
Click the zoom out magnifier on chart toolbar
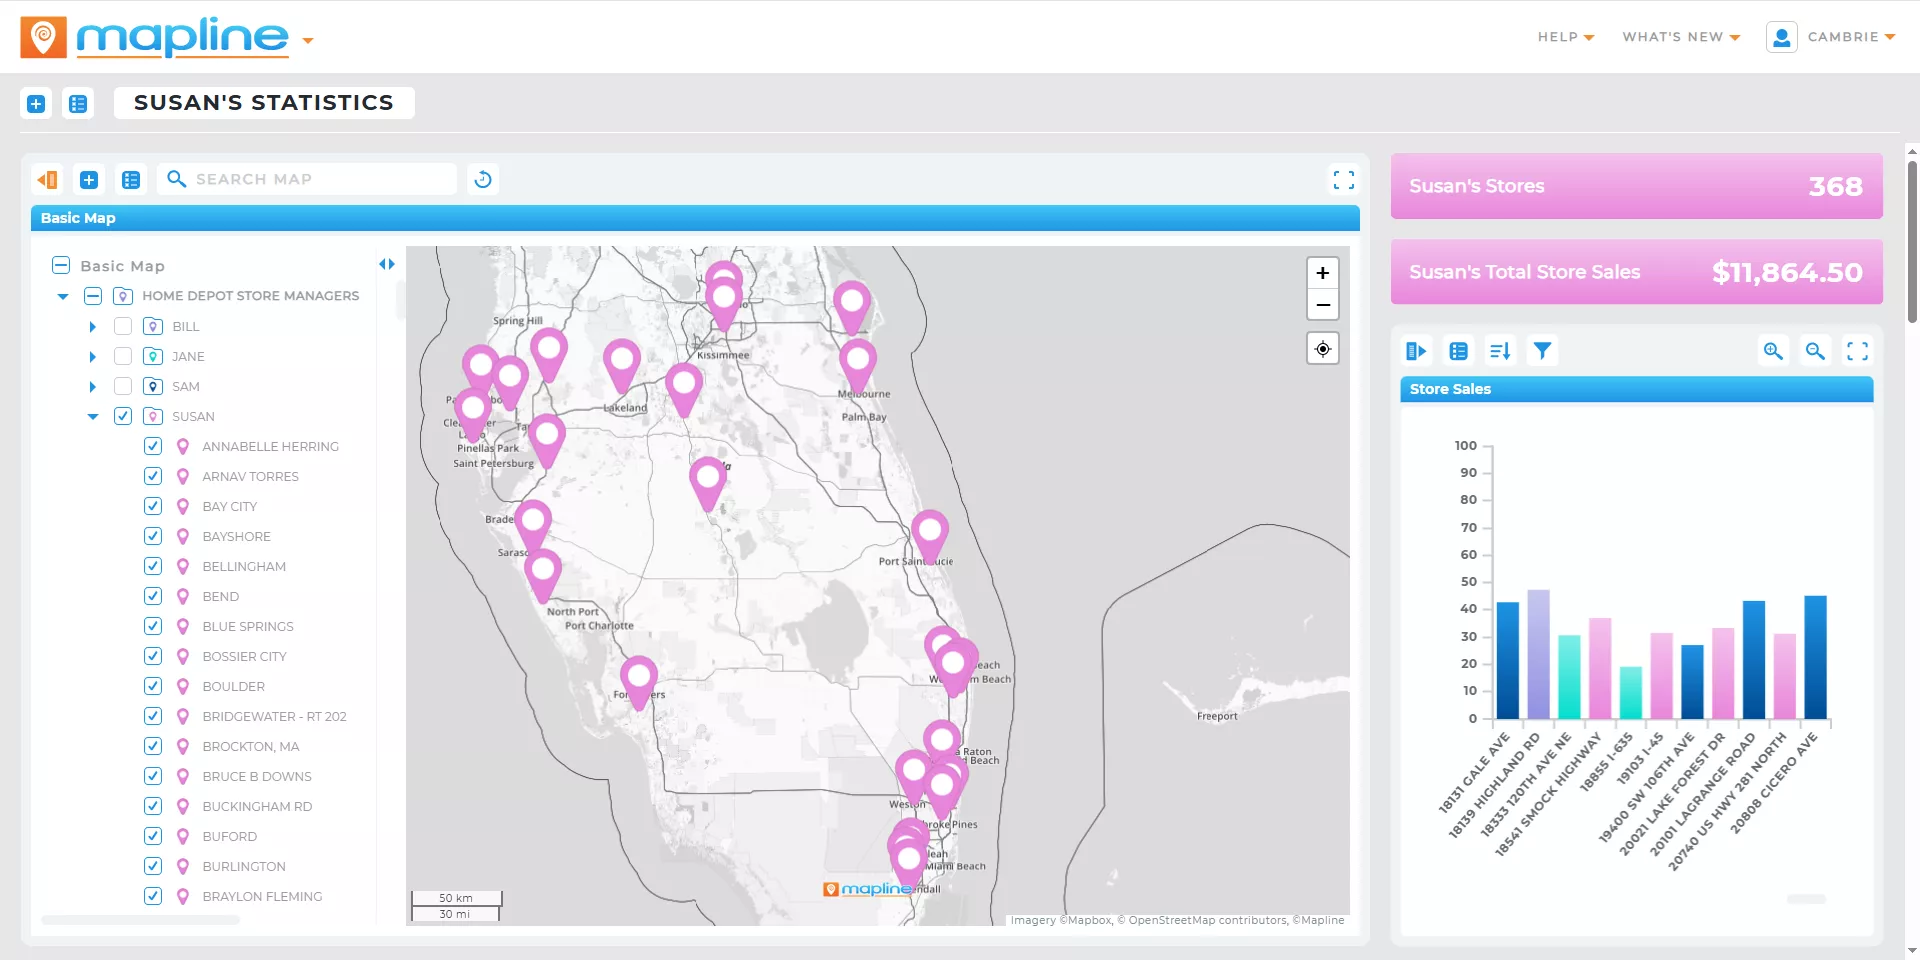(x=1815, y=351)
